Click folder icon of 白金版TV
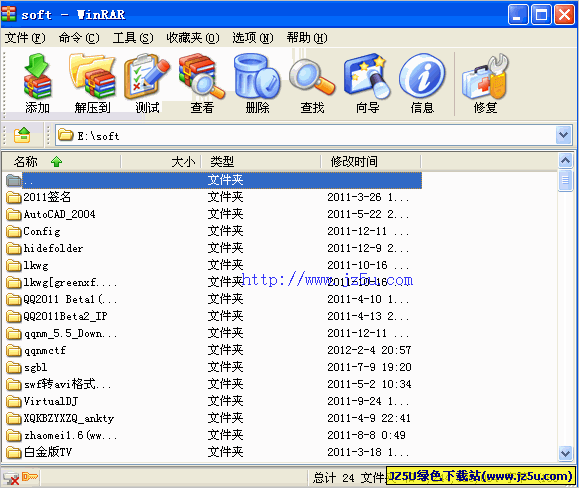This screenshot has width=579, height=488. 14,452
